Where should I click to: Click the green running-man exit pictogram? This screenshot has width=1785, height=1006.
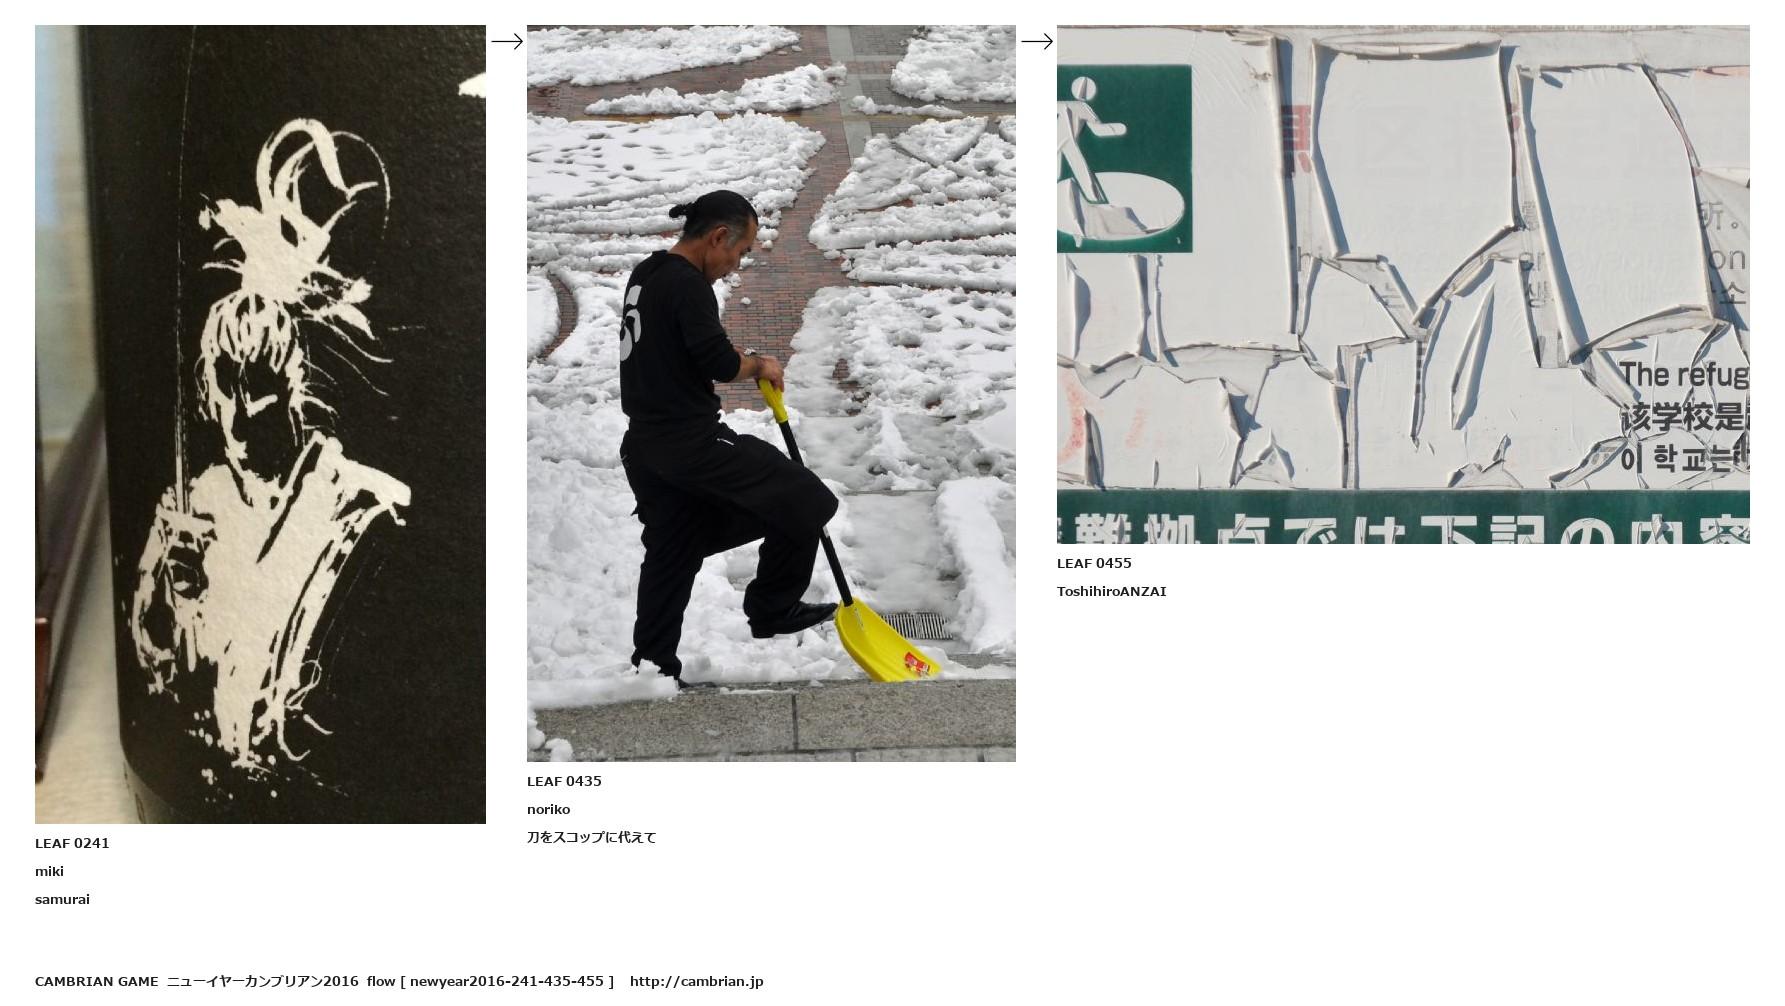pos(1124,158)
